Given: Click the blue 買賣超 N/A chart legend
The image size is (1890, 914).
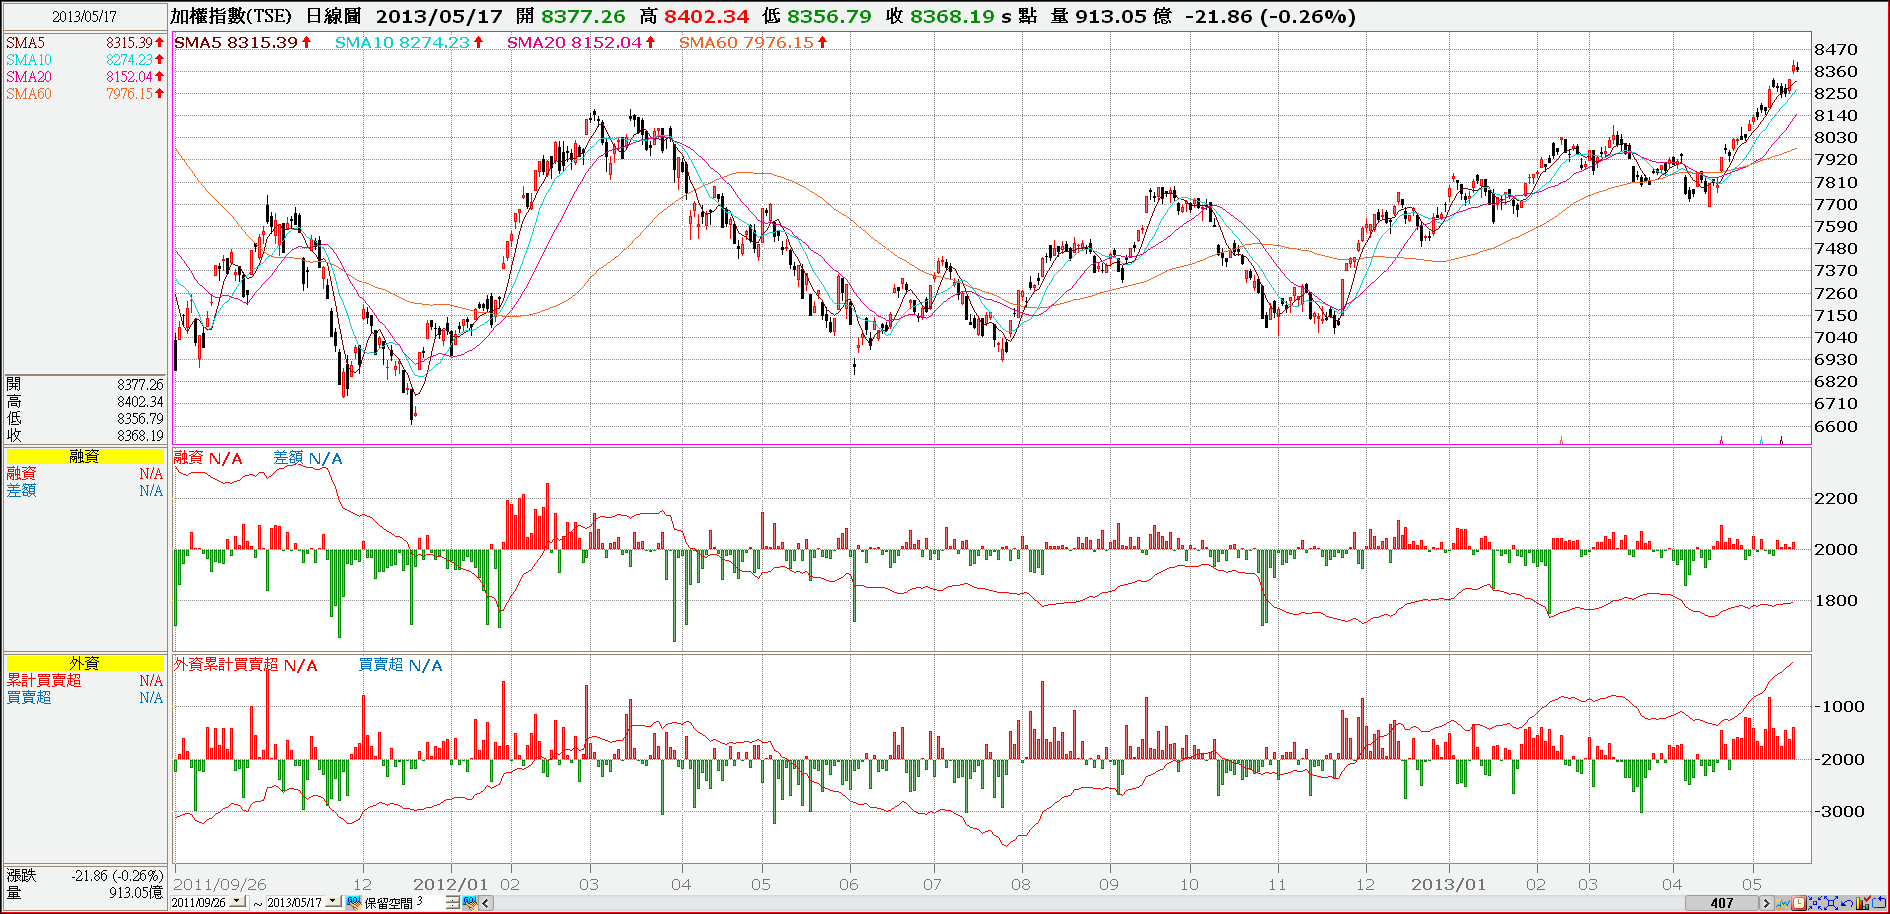Looking at the screenshot, I should pos(400,665).
